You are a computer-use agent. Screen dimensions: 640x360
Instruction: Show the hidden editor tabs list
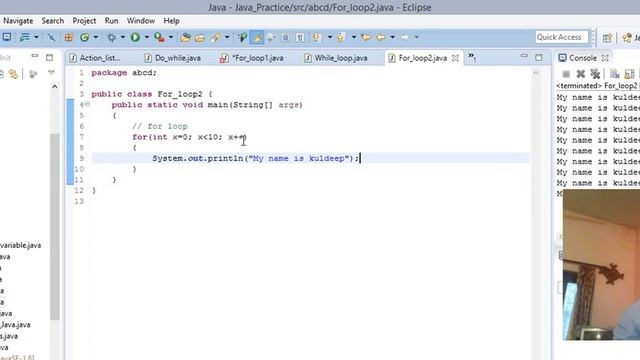pos(472,57)
